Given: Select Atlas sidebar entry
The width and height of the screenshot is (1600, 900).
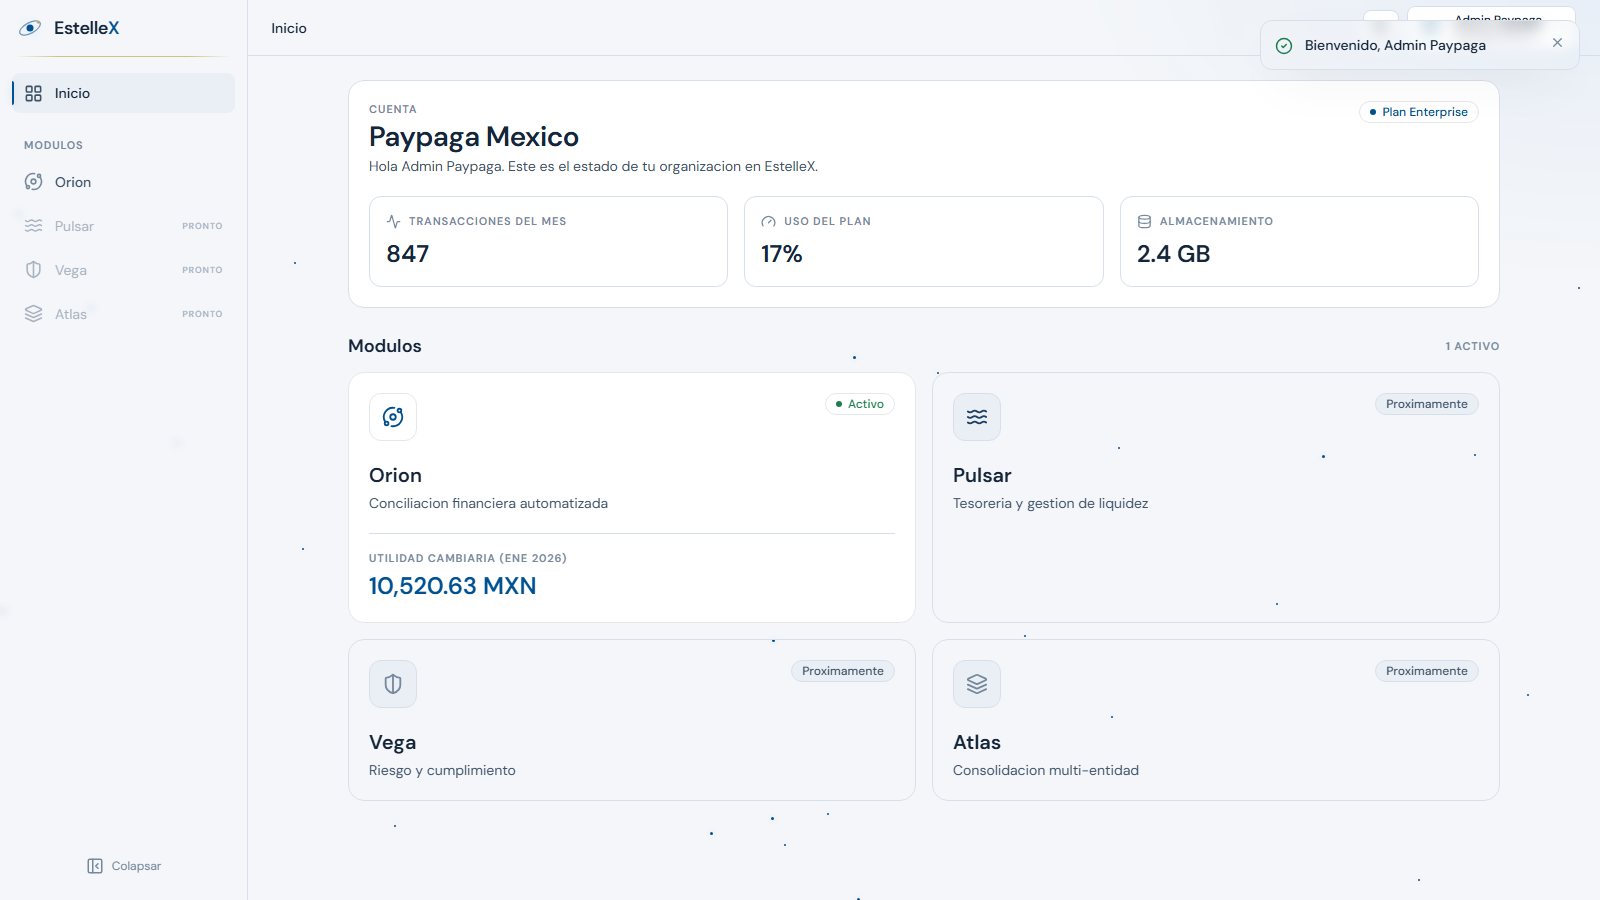Looking at the screenshot, I should pyautogui.click(x=124, y=314).
